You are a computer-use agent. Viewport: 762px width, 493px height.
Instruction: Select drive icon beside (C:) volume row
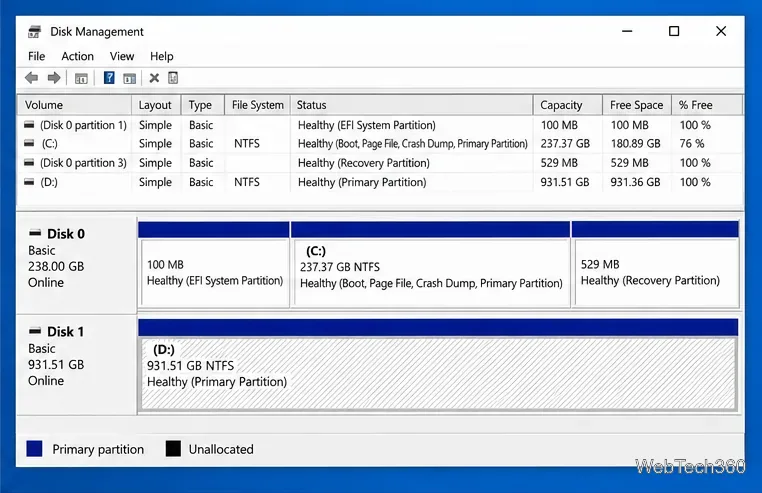(x=29, y=143)
